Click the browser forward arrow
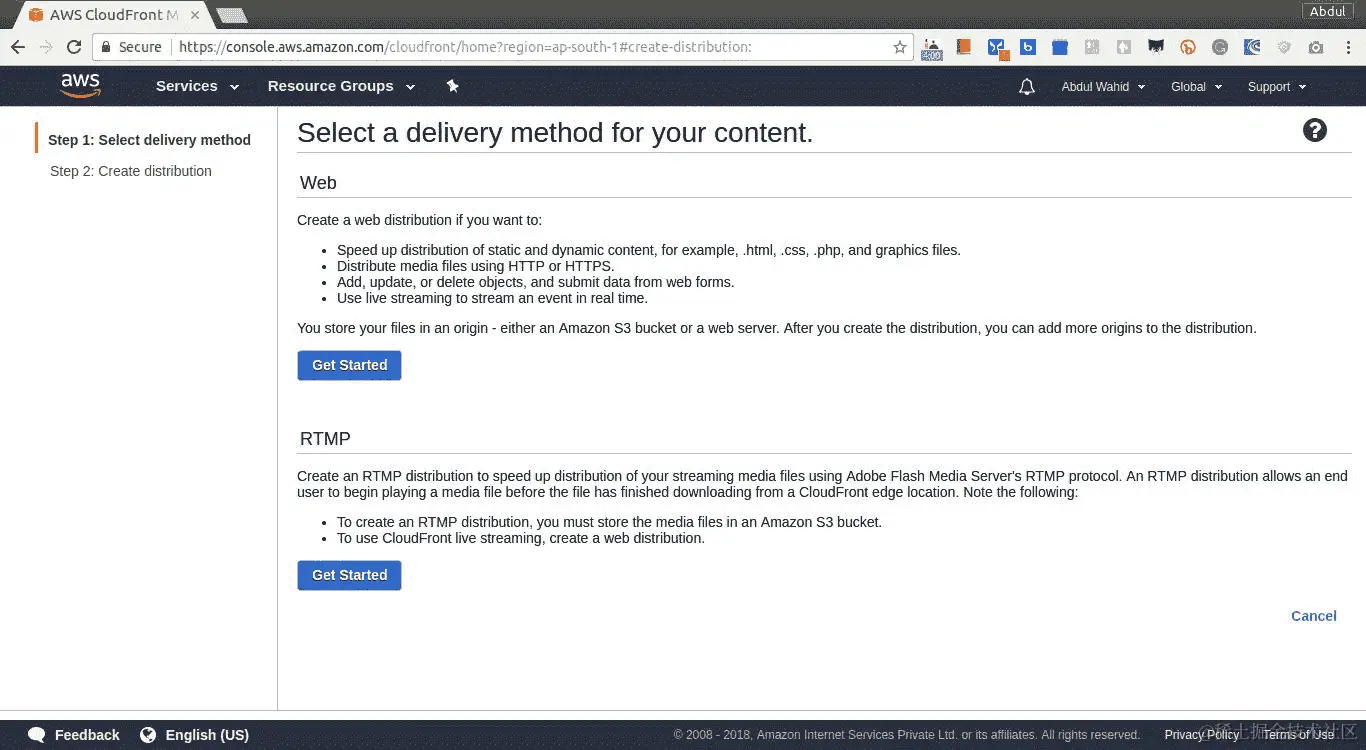The height and width of the screenshot is (750, 1366). pos(46,47)
